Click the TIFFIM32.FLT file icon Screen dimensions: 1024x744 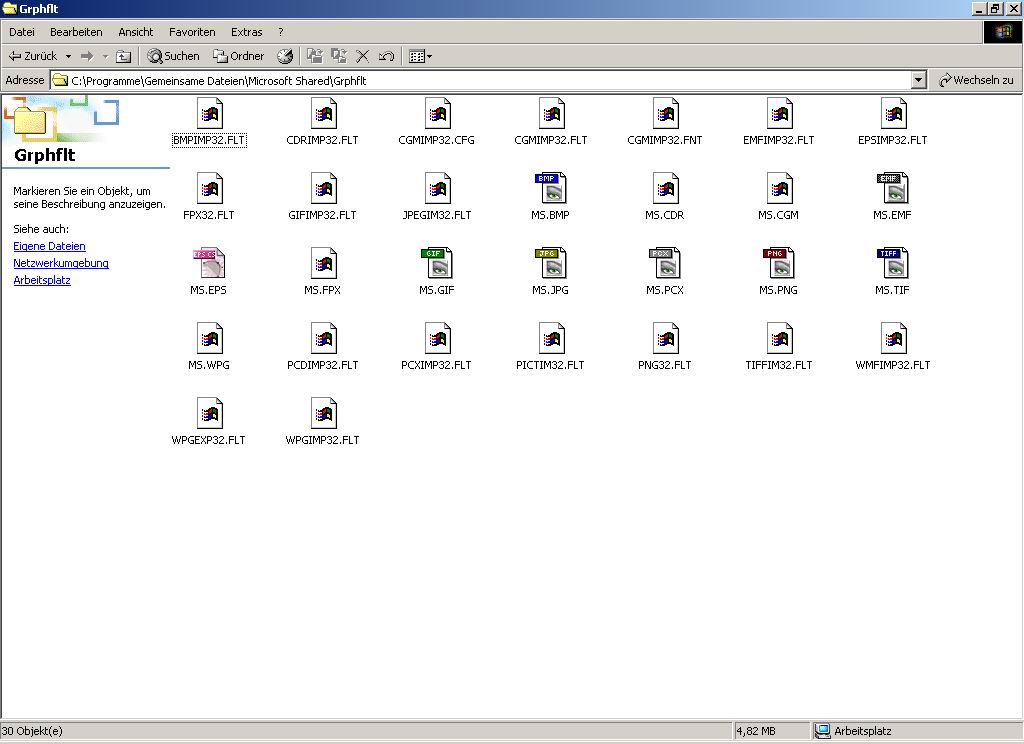(x=779, y=339)
